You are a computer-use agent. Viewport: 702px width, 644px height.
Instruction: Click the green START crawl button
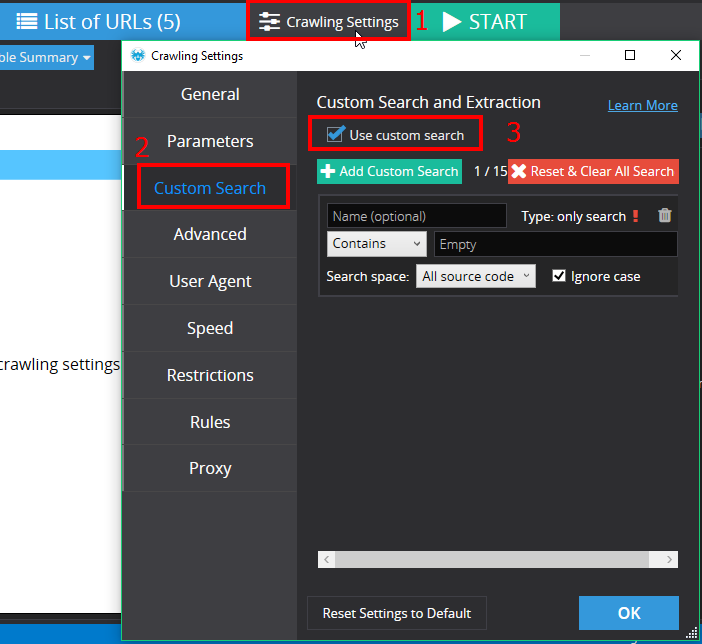[485, 21]
